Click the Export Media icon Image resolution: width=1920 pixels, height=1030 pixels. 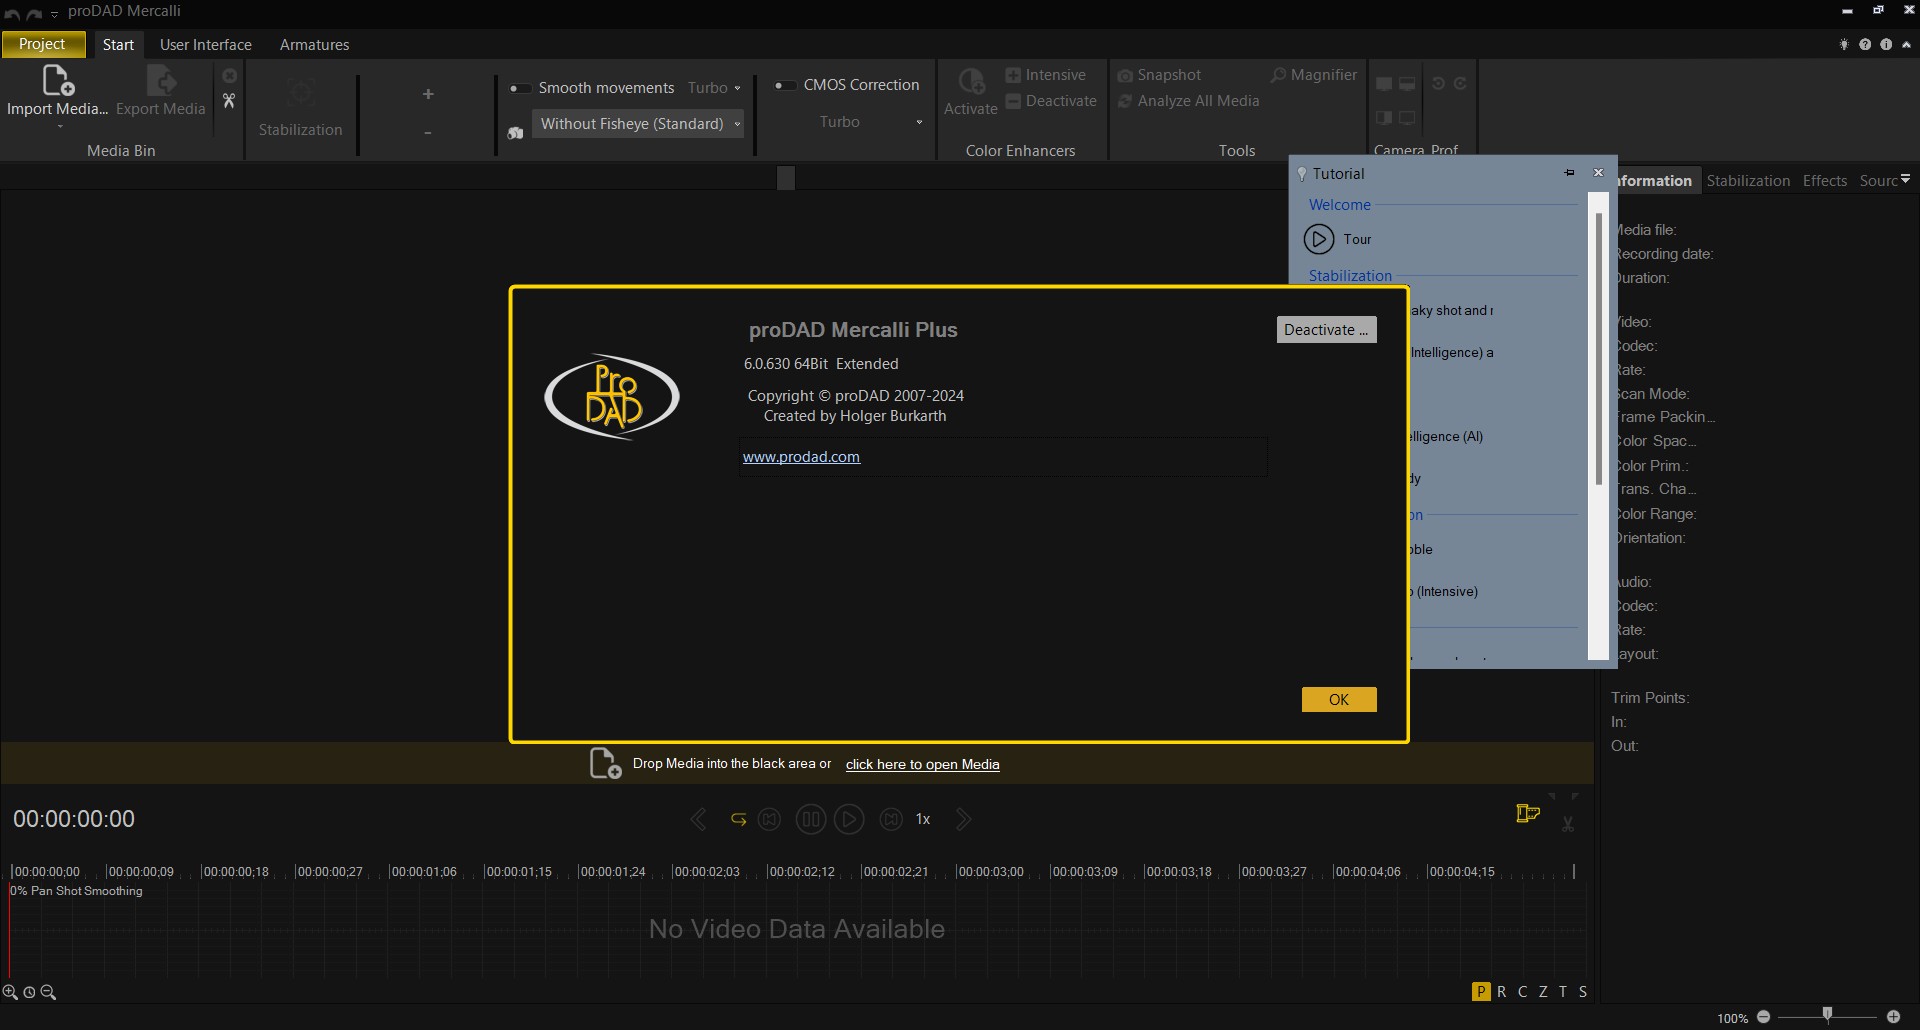161,79
